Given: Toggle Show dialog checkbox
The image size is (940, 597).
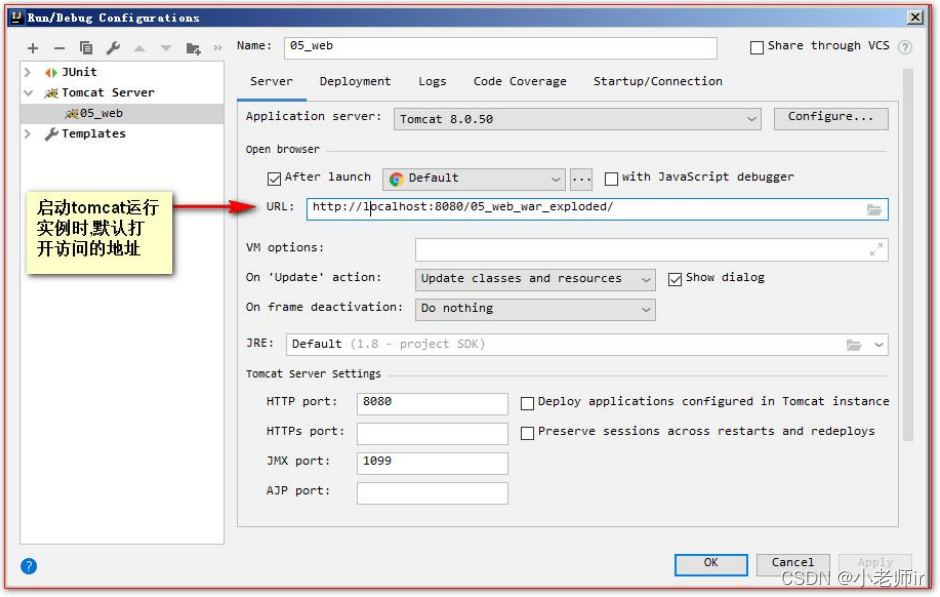Looking at the screenshot, I should 675,279.
